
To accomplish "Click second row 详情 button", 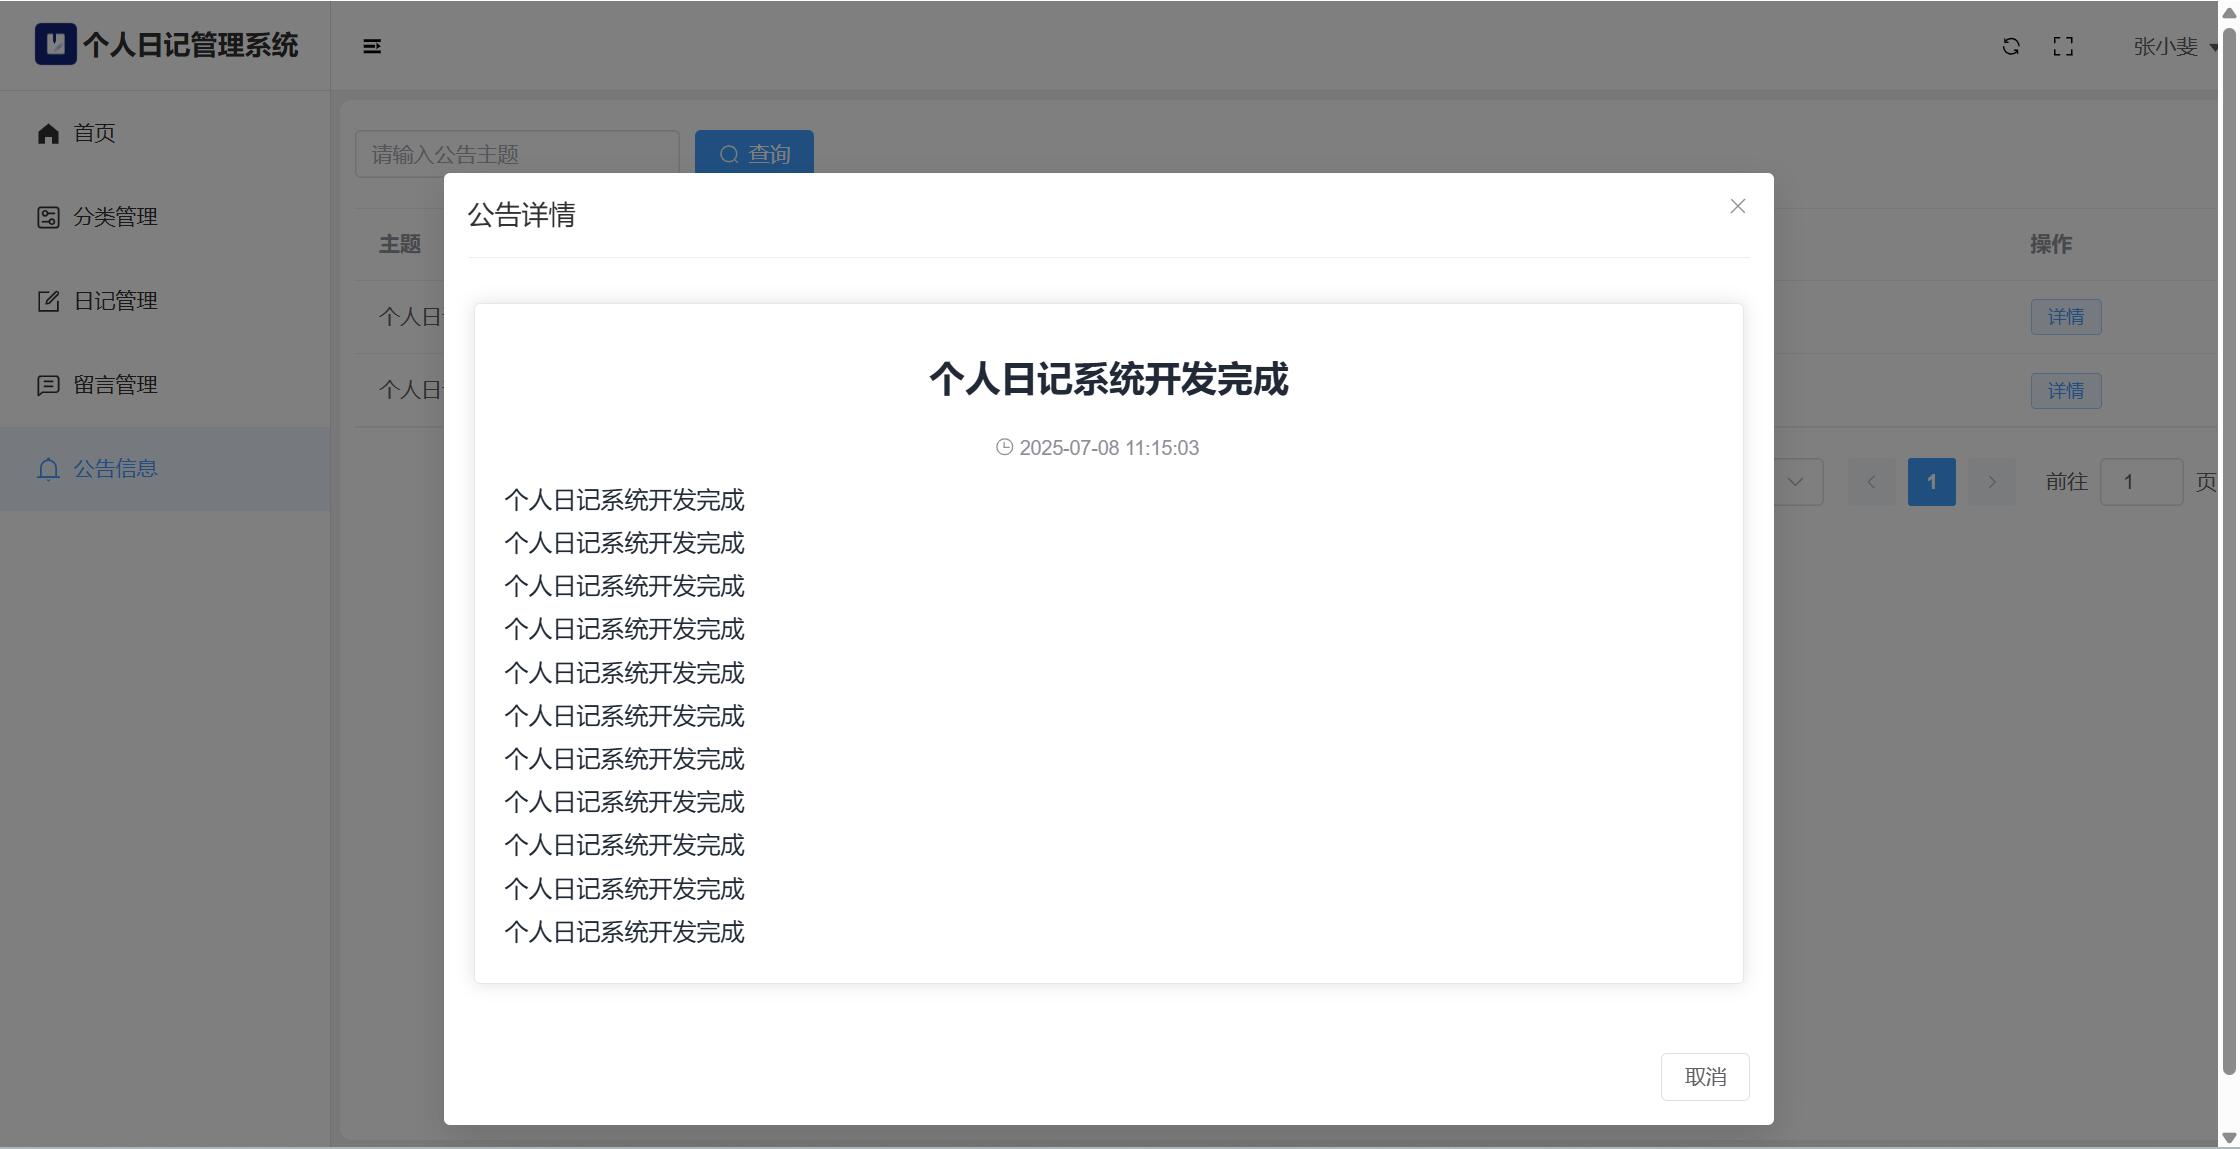I will [2065, 391].
